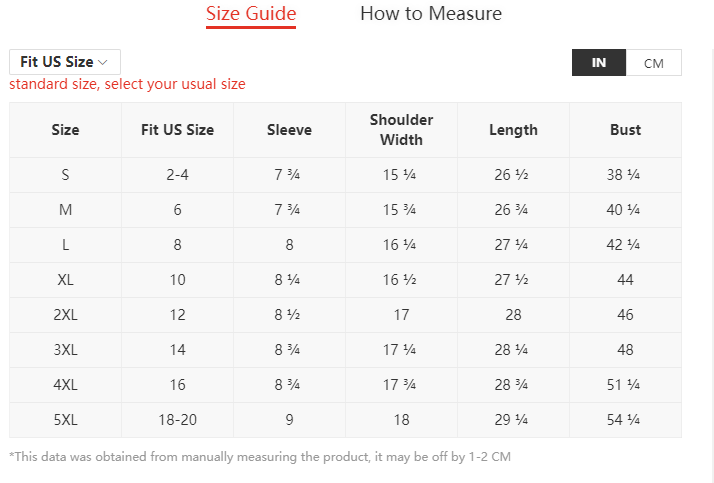Click the Sleeve column header

coord(289,130)
